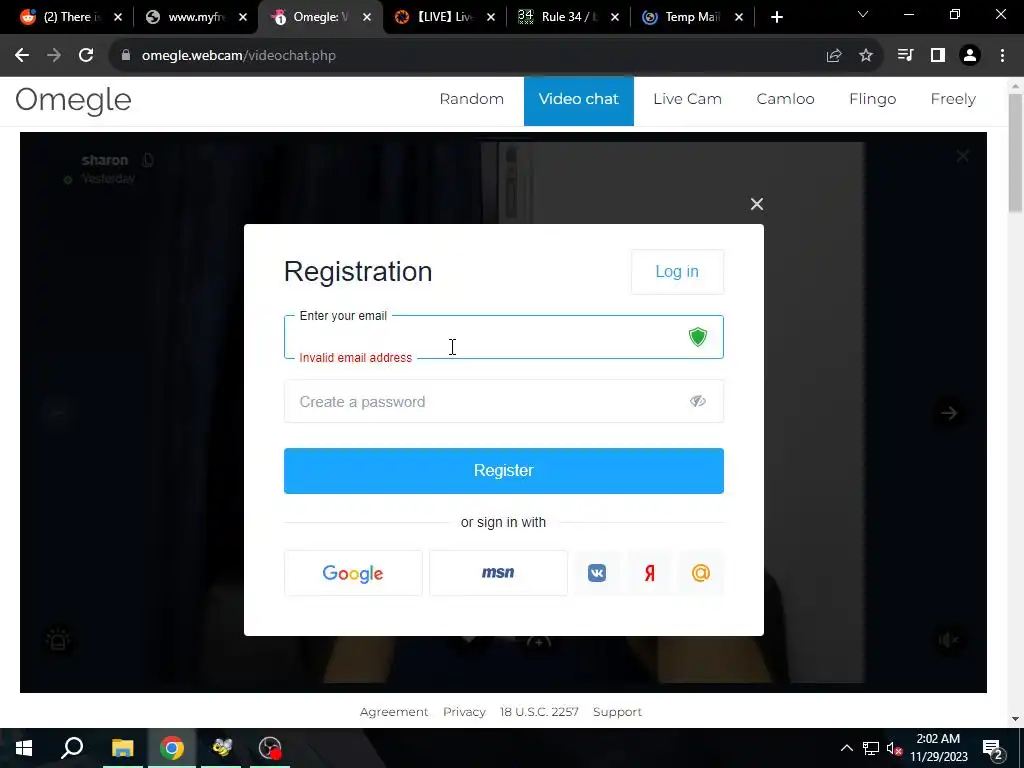Expand the tab search dropdown
This screenshot has width=1024, height=768.
click(863, 14)
